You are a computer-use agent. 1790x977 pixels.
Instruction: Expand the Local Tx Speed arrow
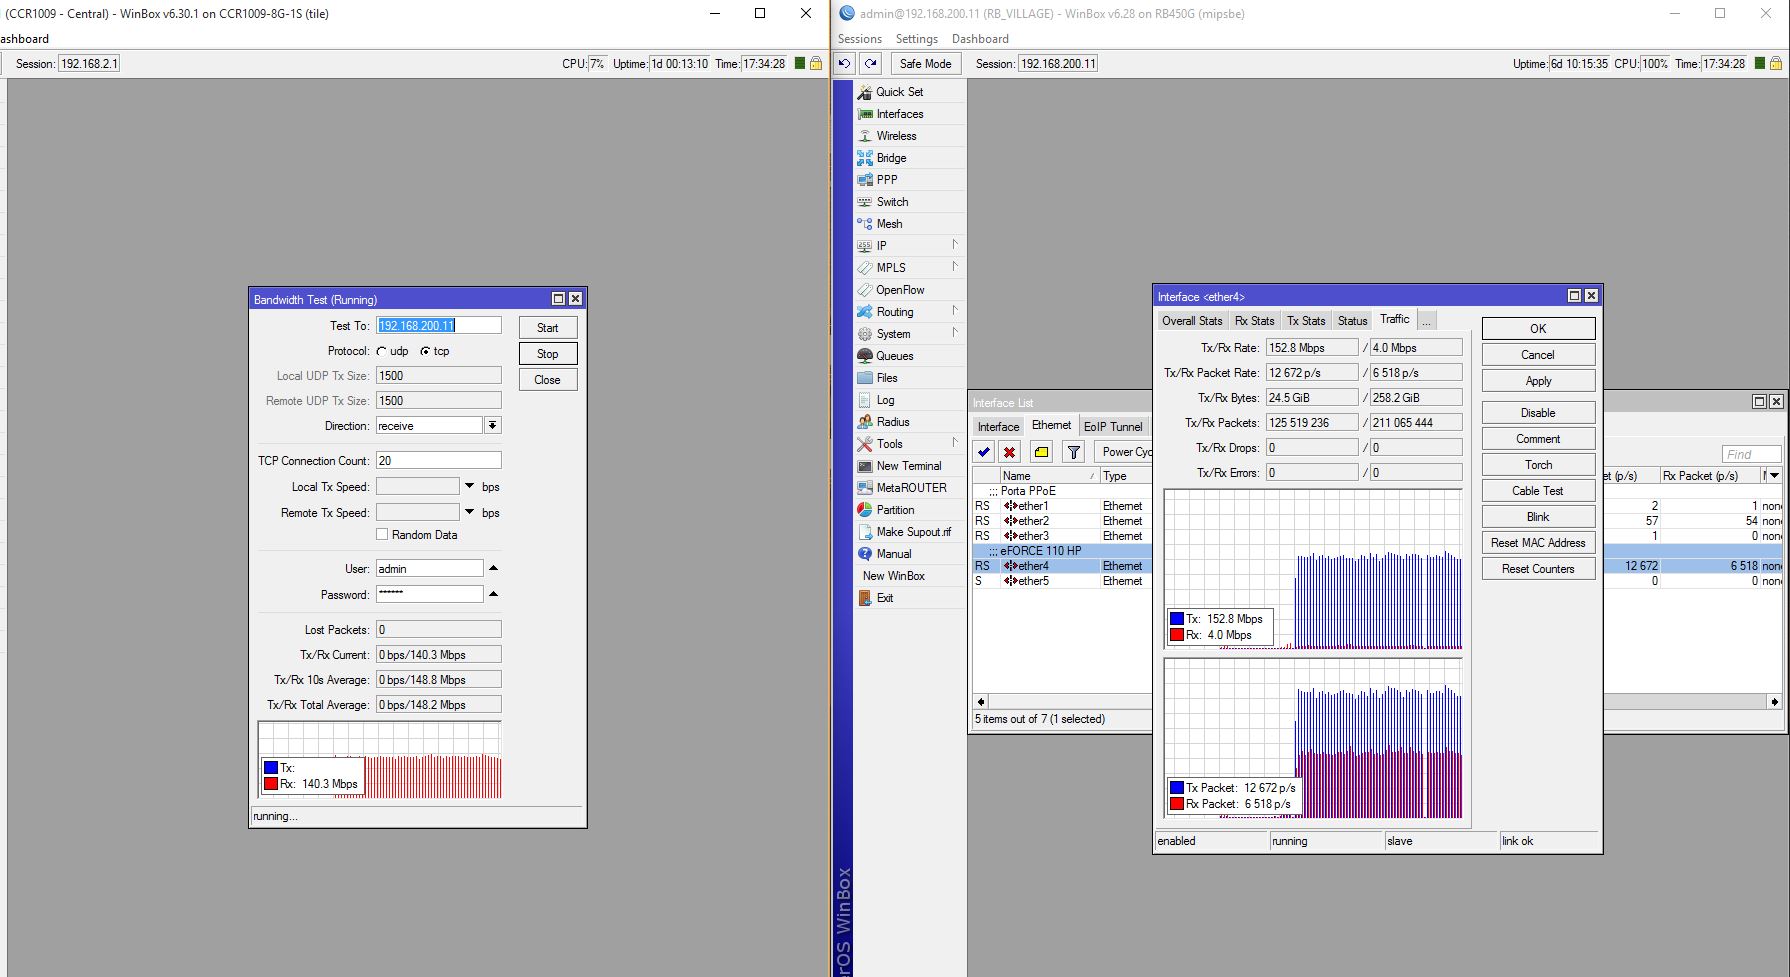tap(469, 486)
